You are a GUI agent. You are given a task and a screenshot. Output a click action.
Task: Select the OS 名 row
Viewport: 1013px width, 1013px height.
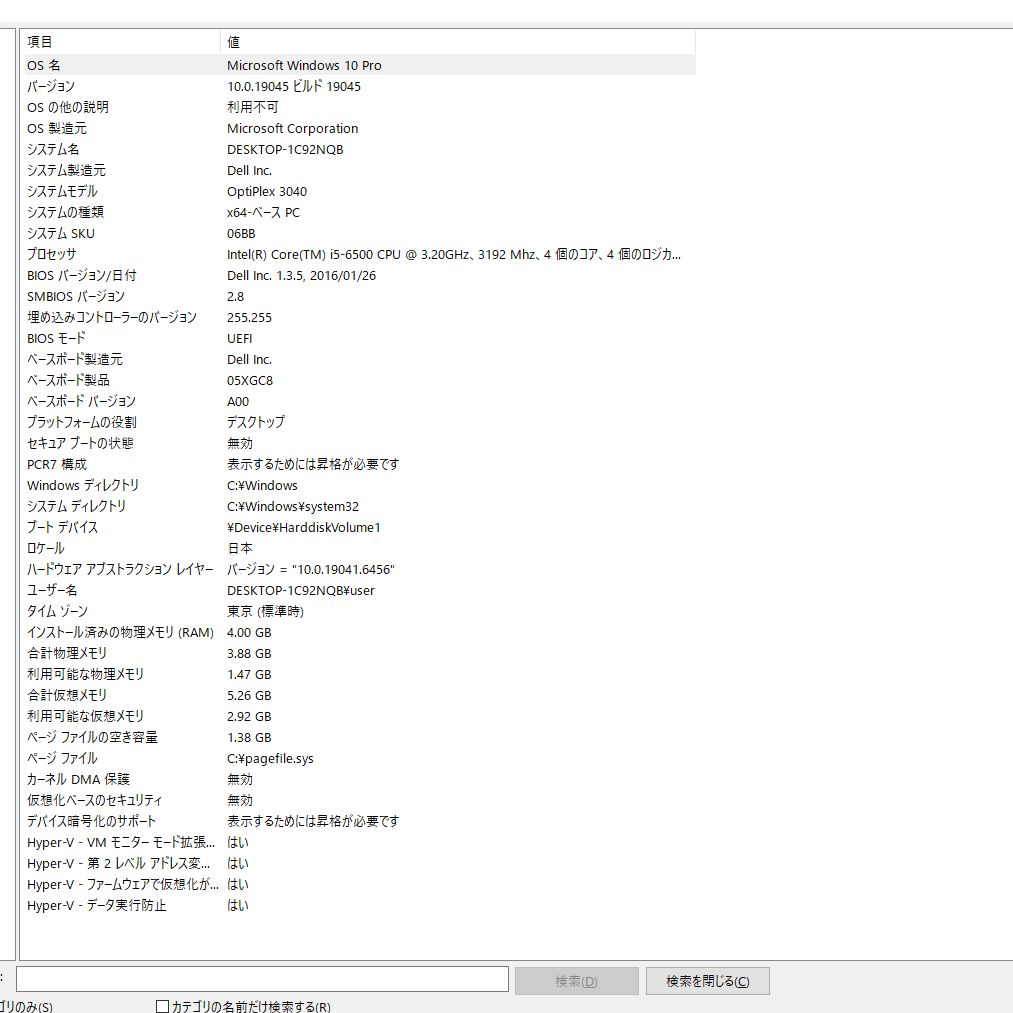pos(120,65)
